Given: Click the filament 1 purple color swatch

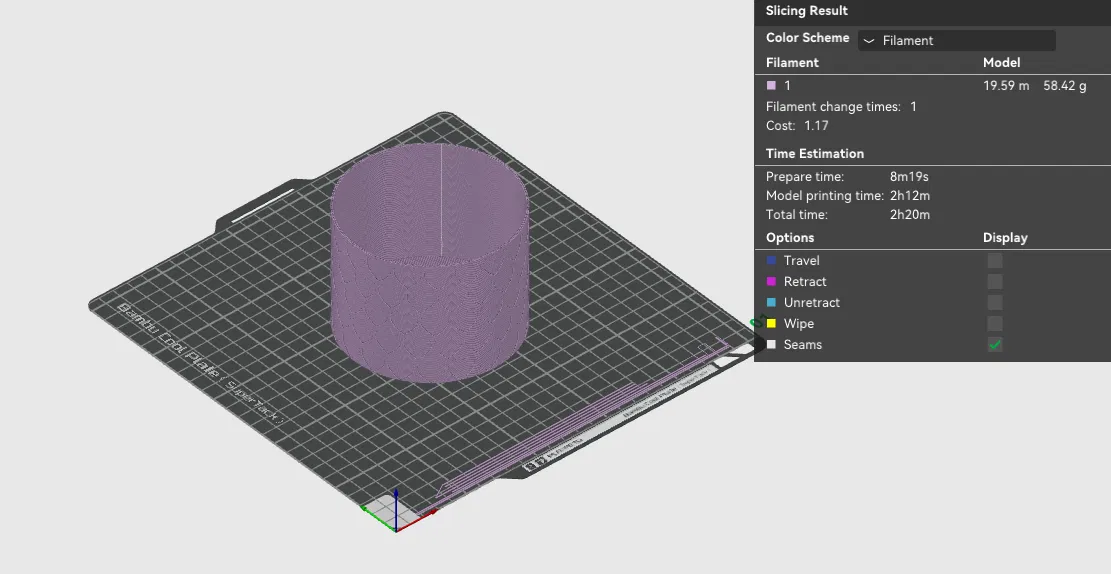Looking at the screenshot, I should pos(771,85).
